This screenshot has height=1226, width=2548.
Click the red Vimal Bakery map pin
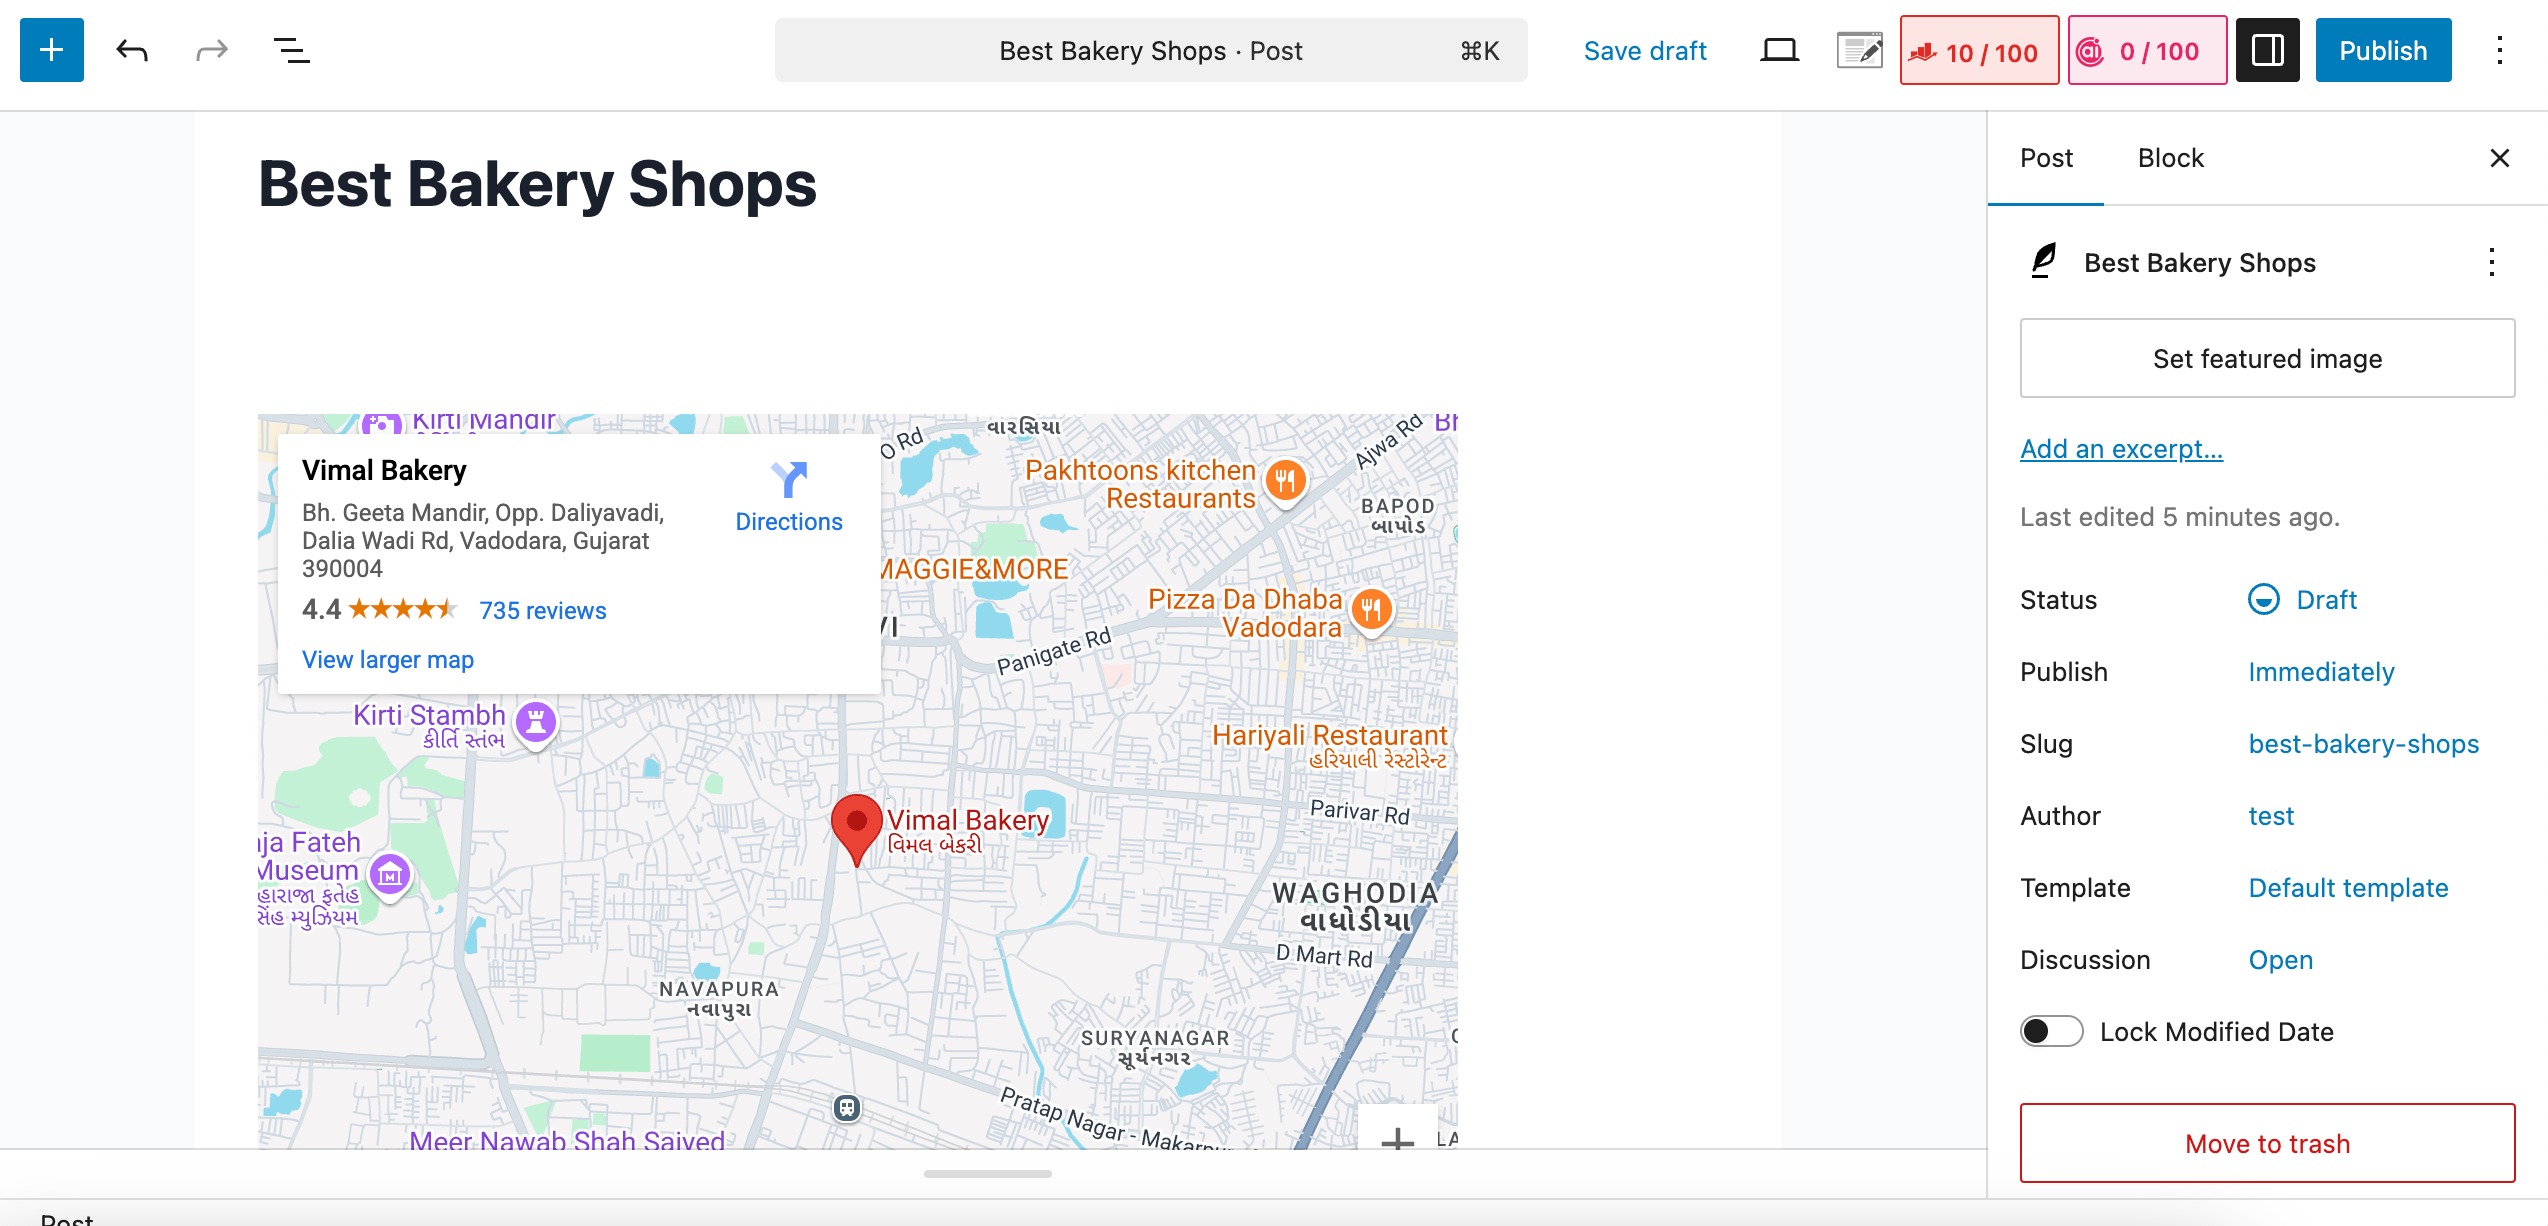click(x=857, y=829)
